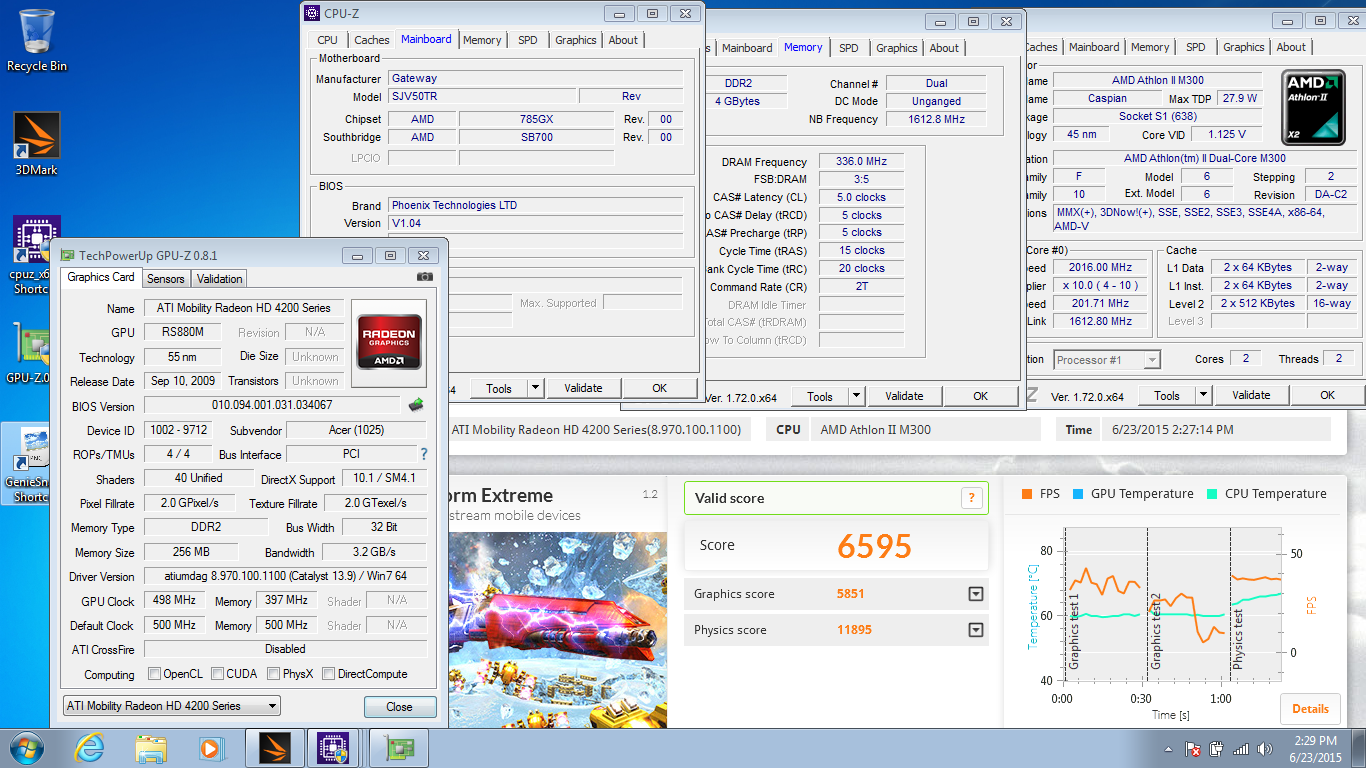Enable the DirectCompute checkbox in GPU-Z
1366x768 pixels.
tap(329, 674)
